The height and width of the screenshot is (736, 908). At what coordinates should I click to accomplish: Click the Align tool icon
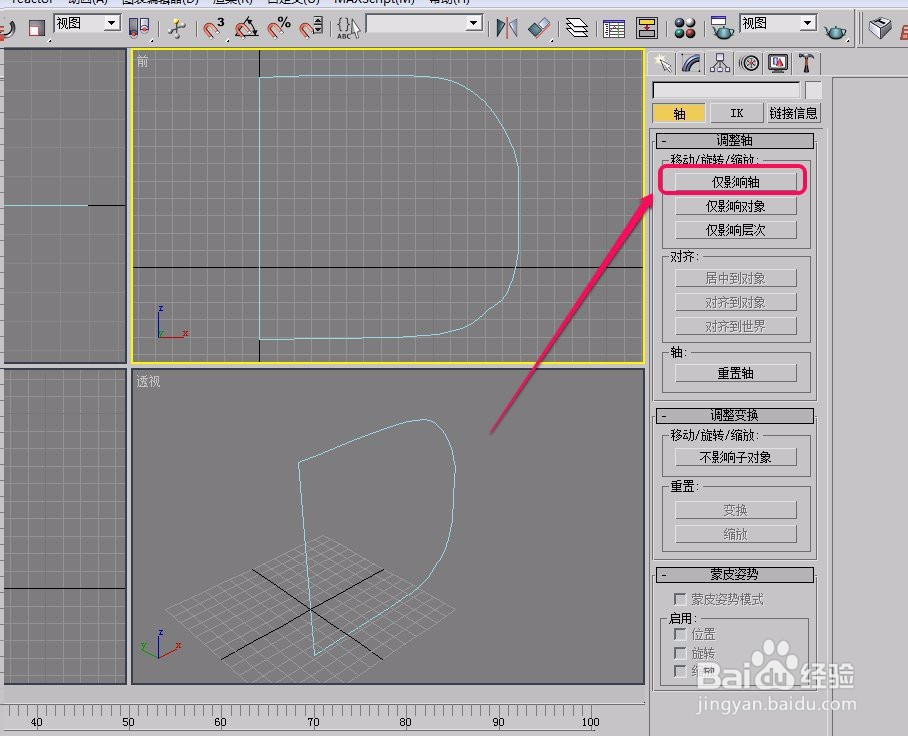pyautogui.click(x=539, y=27)
